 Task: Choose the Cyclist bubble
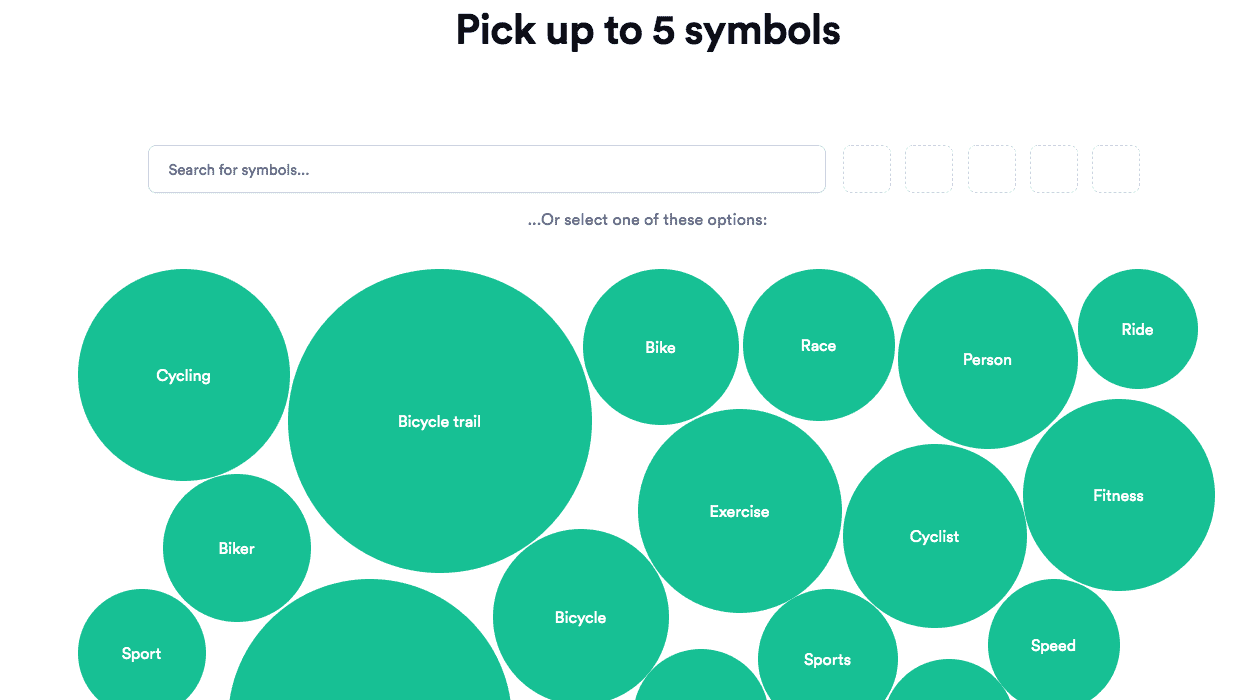coord(934,536)
